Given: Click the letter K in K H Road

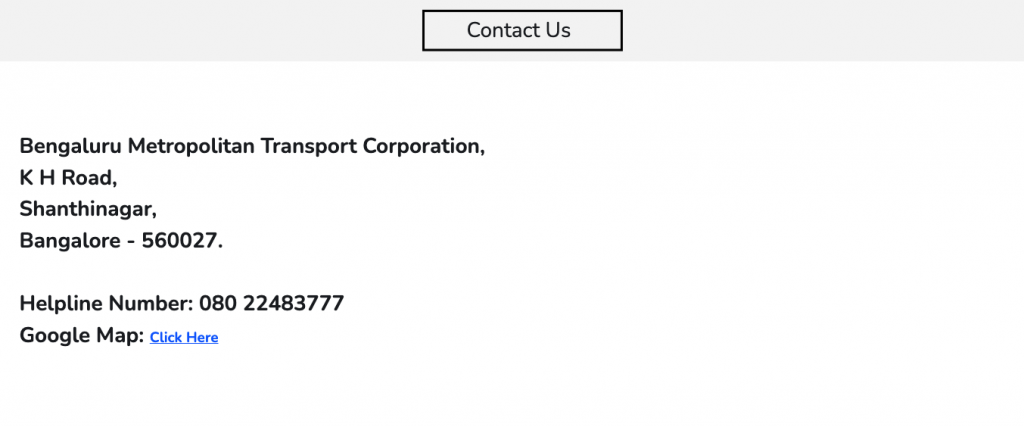Looking at the screenshot, I should click(x=27, y=178).
